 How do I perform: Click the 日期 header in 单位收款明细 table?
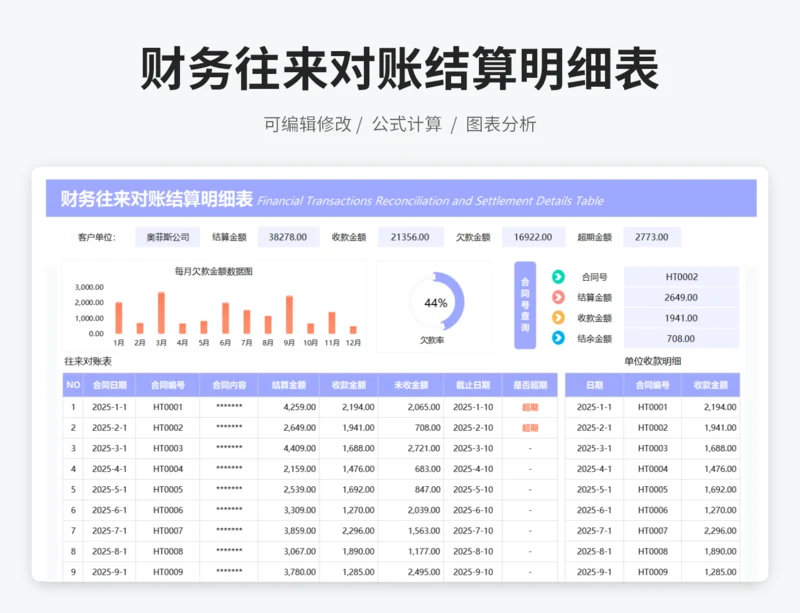[594, 385]
